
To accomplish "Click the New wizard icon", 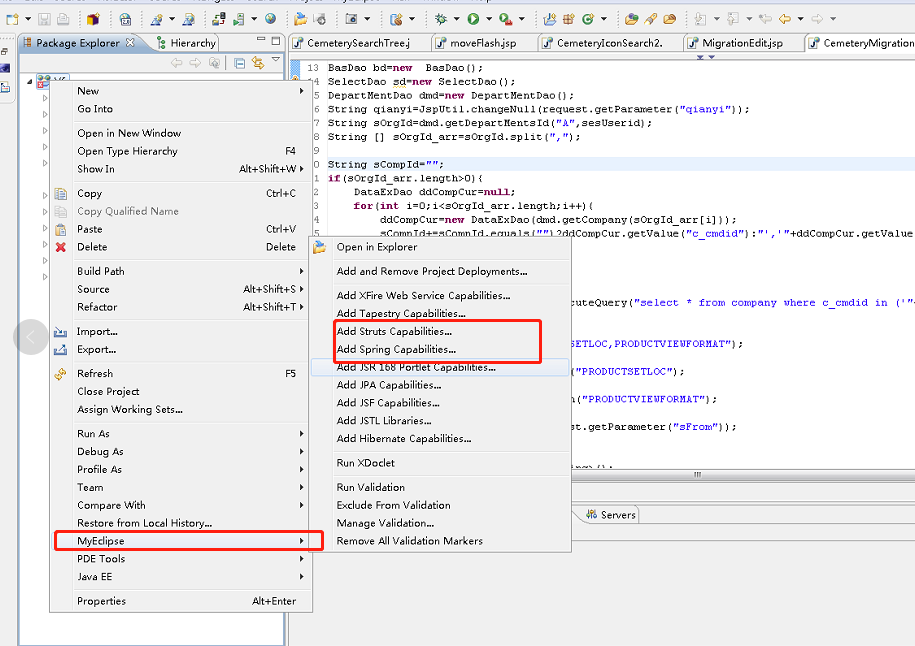I will (x=13, y=16).
